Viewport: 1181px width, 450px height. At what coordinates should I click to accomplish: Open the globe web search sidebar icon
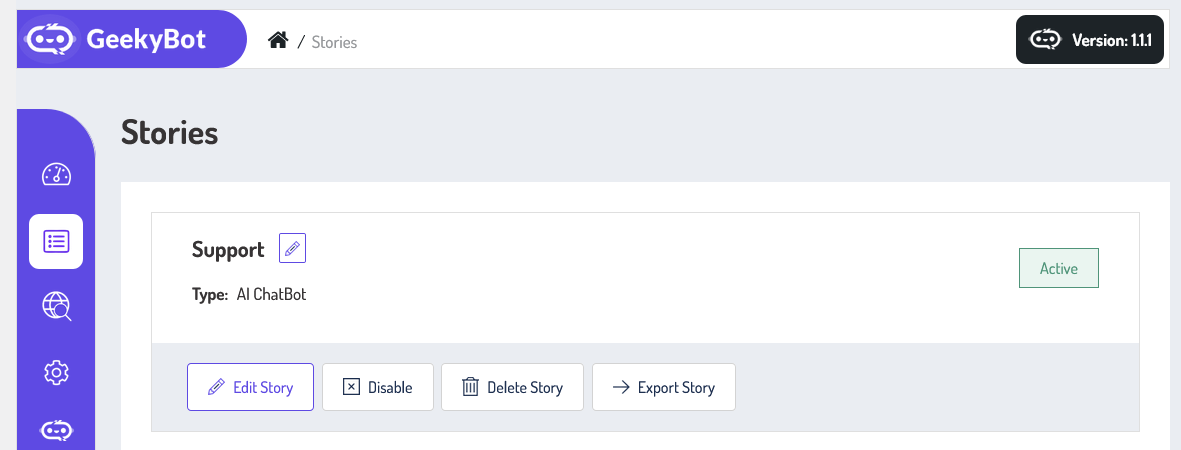[56, 307]
